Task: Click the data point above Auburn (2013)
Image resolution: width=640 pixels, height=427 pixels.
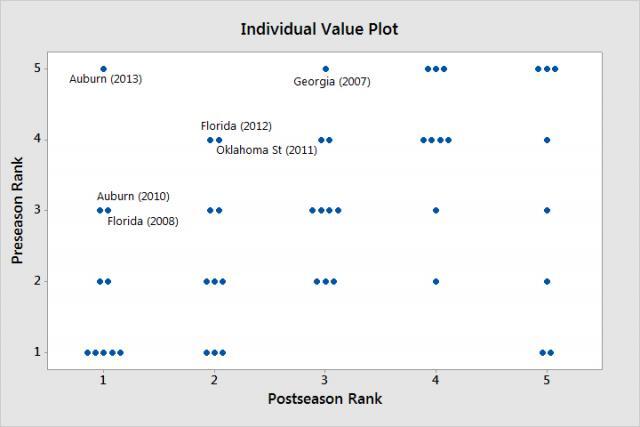Action: (x=103, y=69)
